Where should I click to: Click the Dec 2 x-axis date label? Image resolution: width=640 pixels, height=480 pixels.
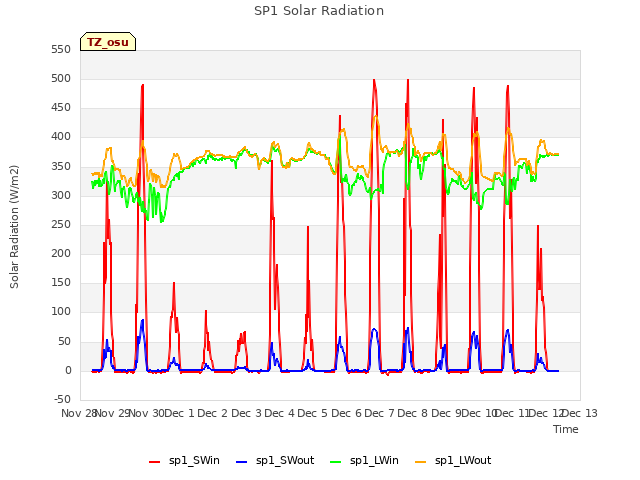coord(213,413)
